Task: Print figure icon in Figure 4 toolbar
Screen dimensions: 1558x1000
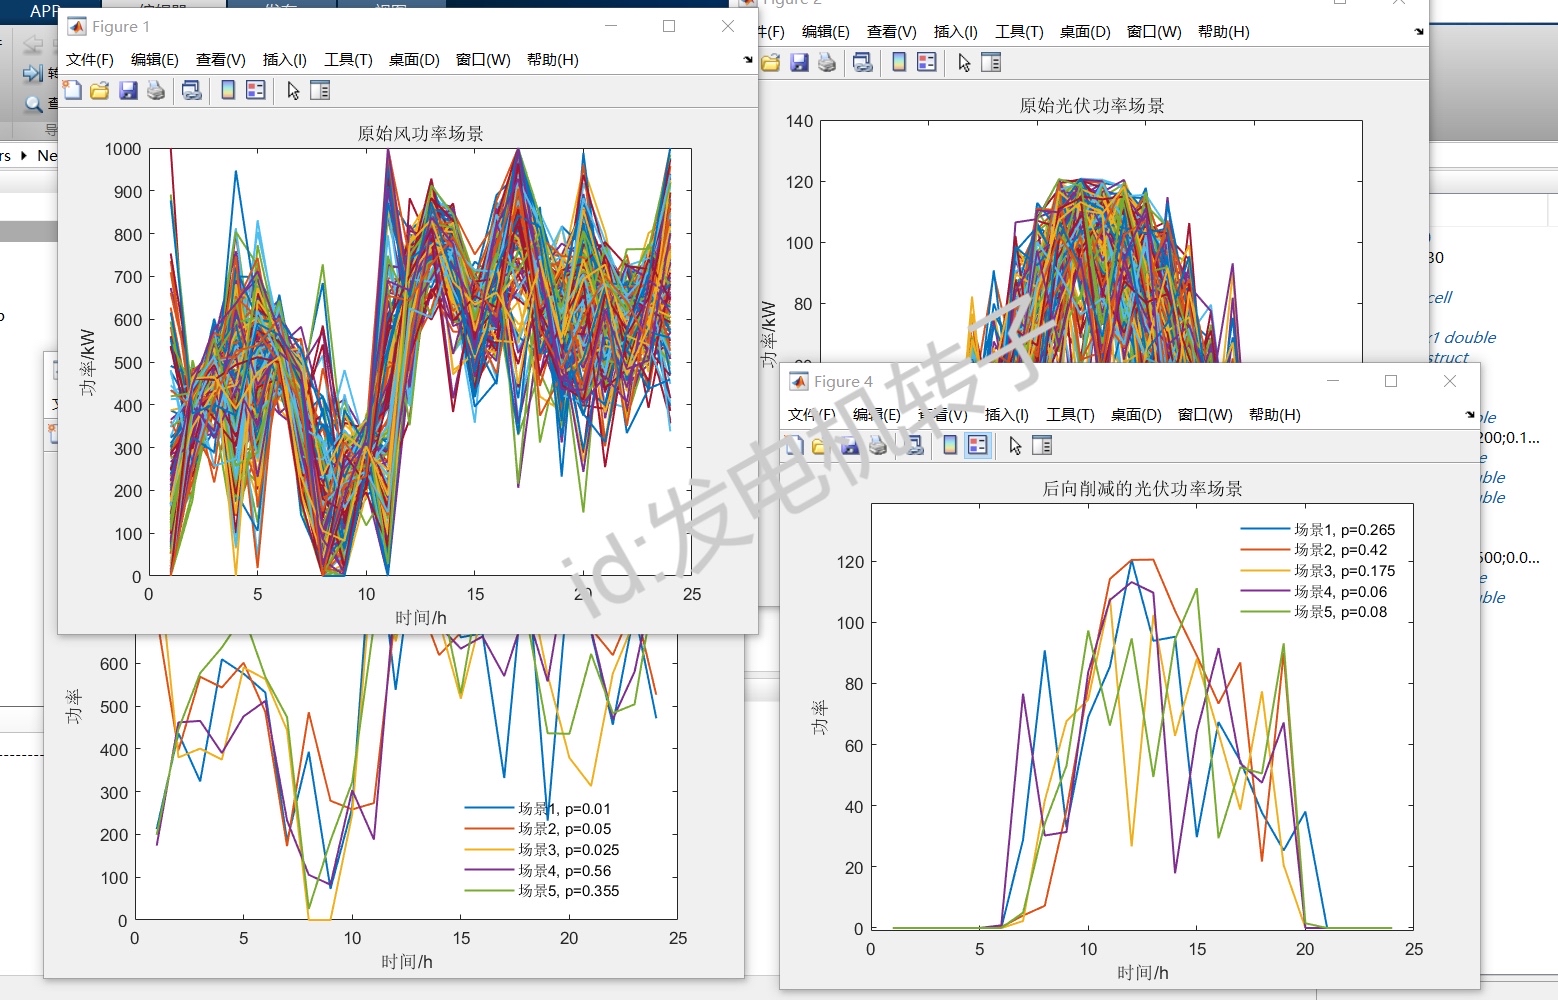Action: point(878,446)
